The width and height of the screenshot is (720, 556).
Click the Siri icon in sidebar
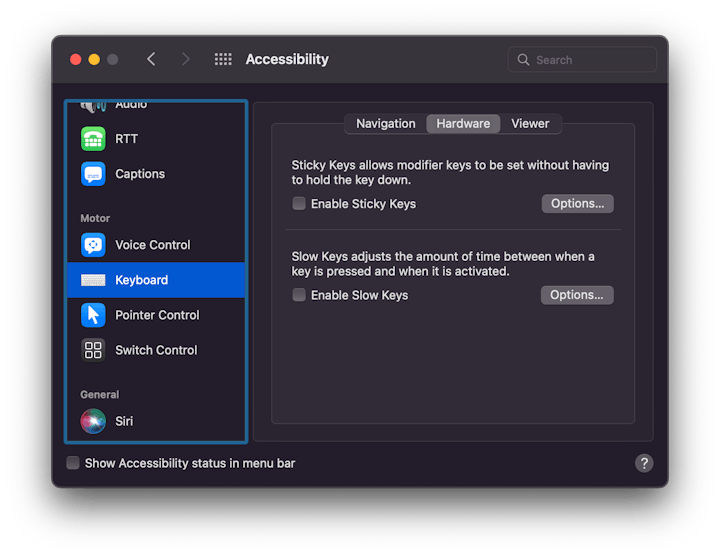pyautogui.click(x=93, y=421)
